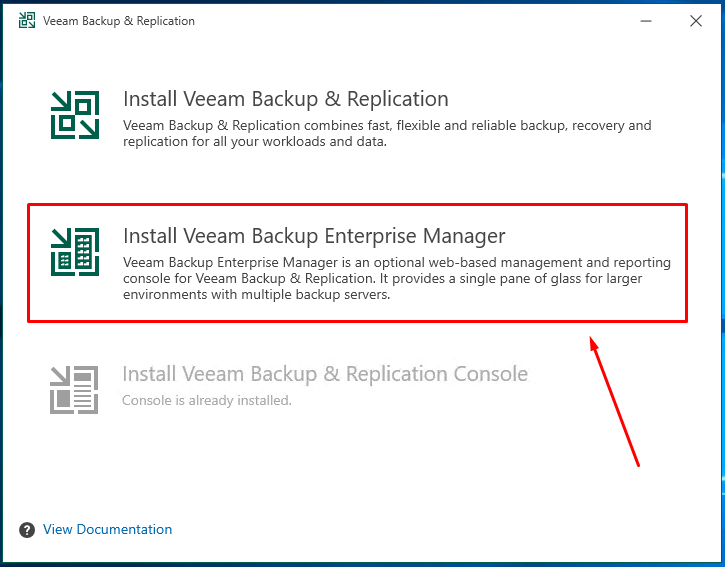Click the greyed-out Console install icon
This screenshot has width=725, height=567.
(x=74, y=389)
